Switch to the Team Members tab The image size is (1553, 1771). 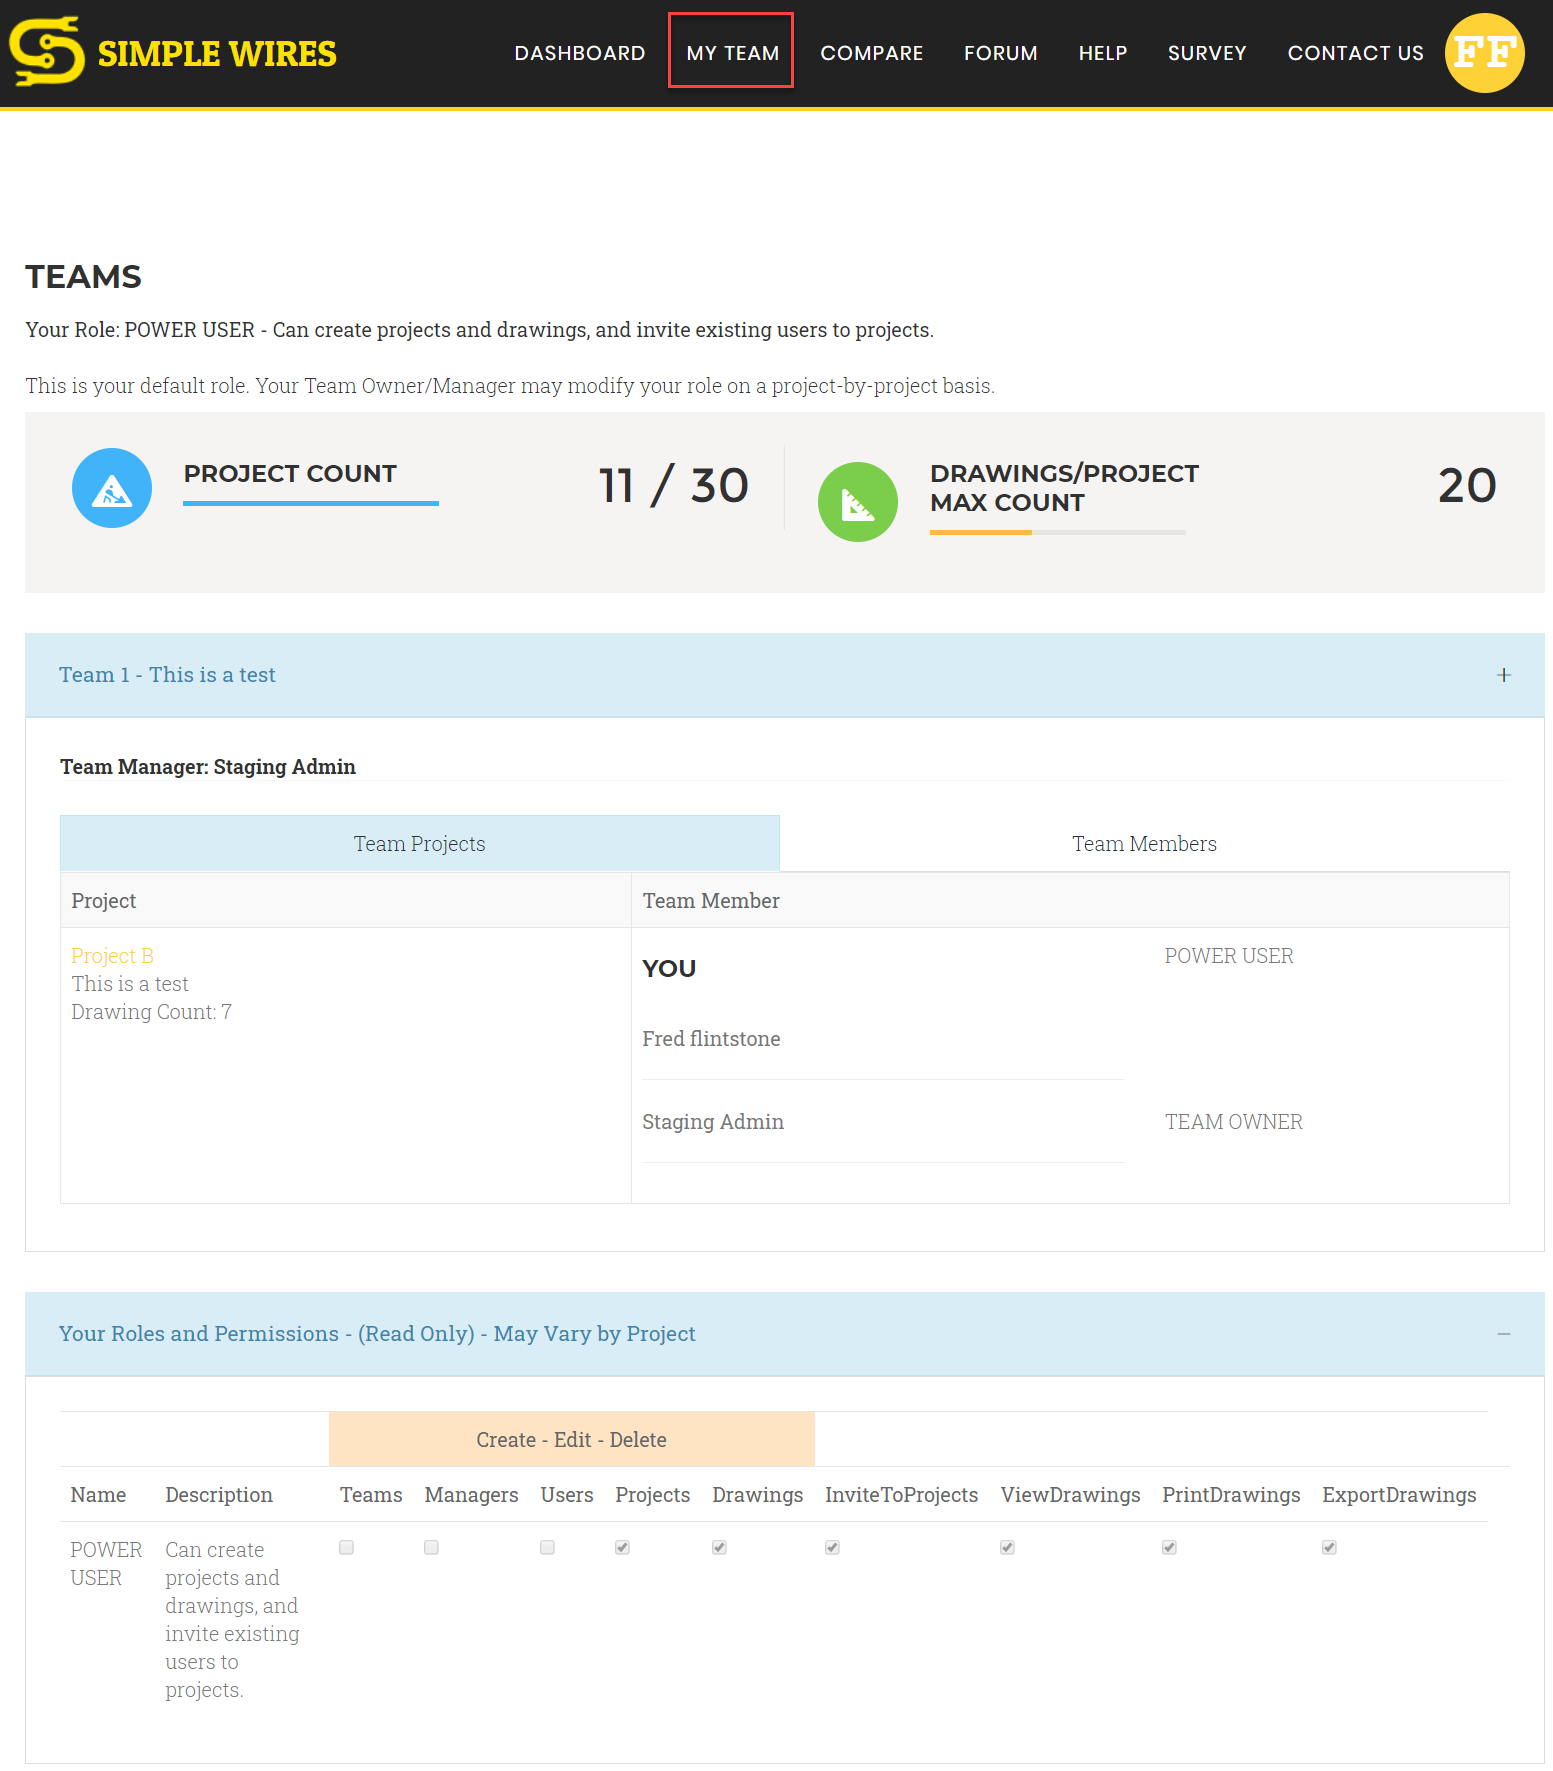(x=1144, y=843)
